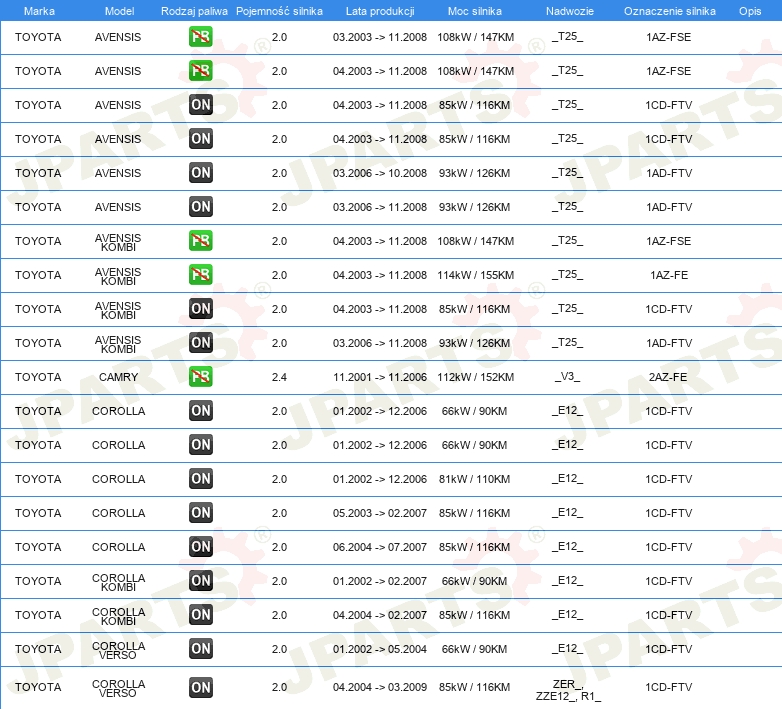Click AVENSIS KOMBI in the 114kW / 155KM row
This screenshot has width=782, height=709.
(118, 276)
